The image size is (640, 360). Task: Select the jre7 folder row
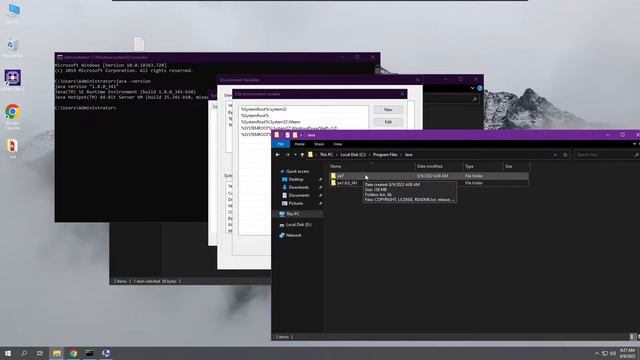pos(429,176)
